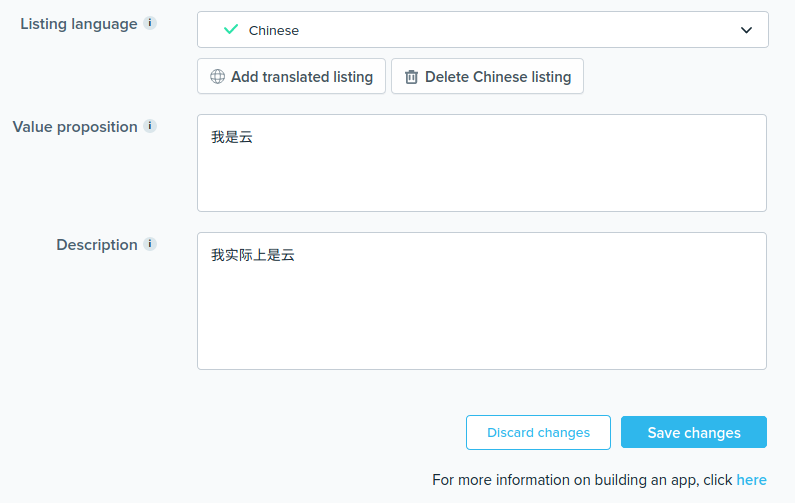Click the trash can icon

pyautogui.click(x=411, y=77)
